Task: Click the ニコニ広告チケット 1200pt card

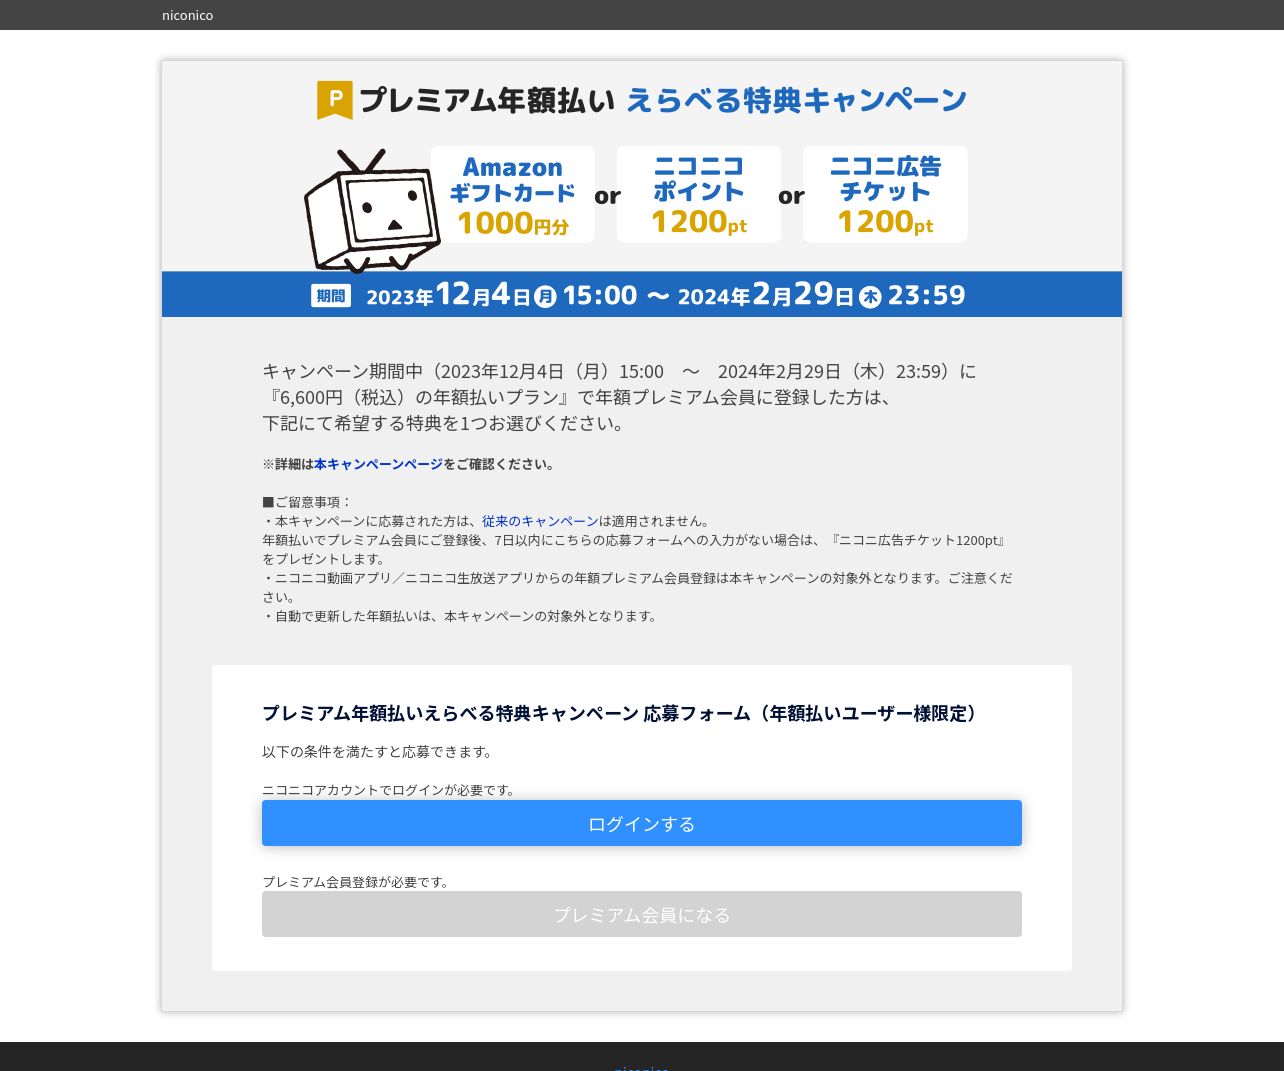Action: pos(885,194)
